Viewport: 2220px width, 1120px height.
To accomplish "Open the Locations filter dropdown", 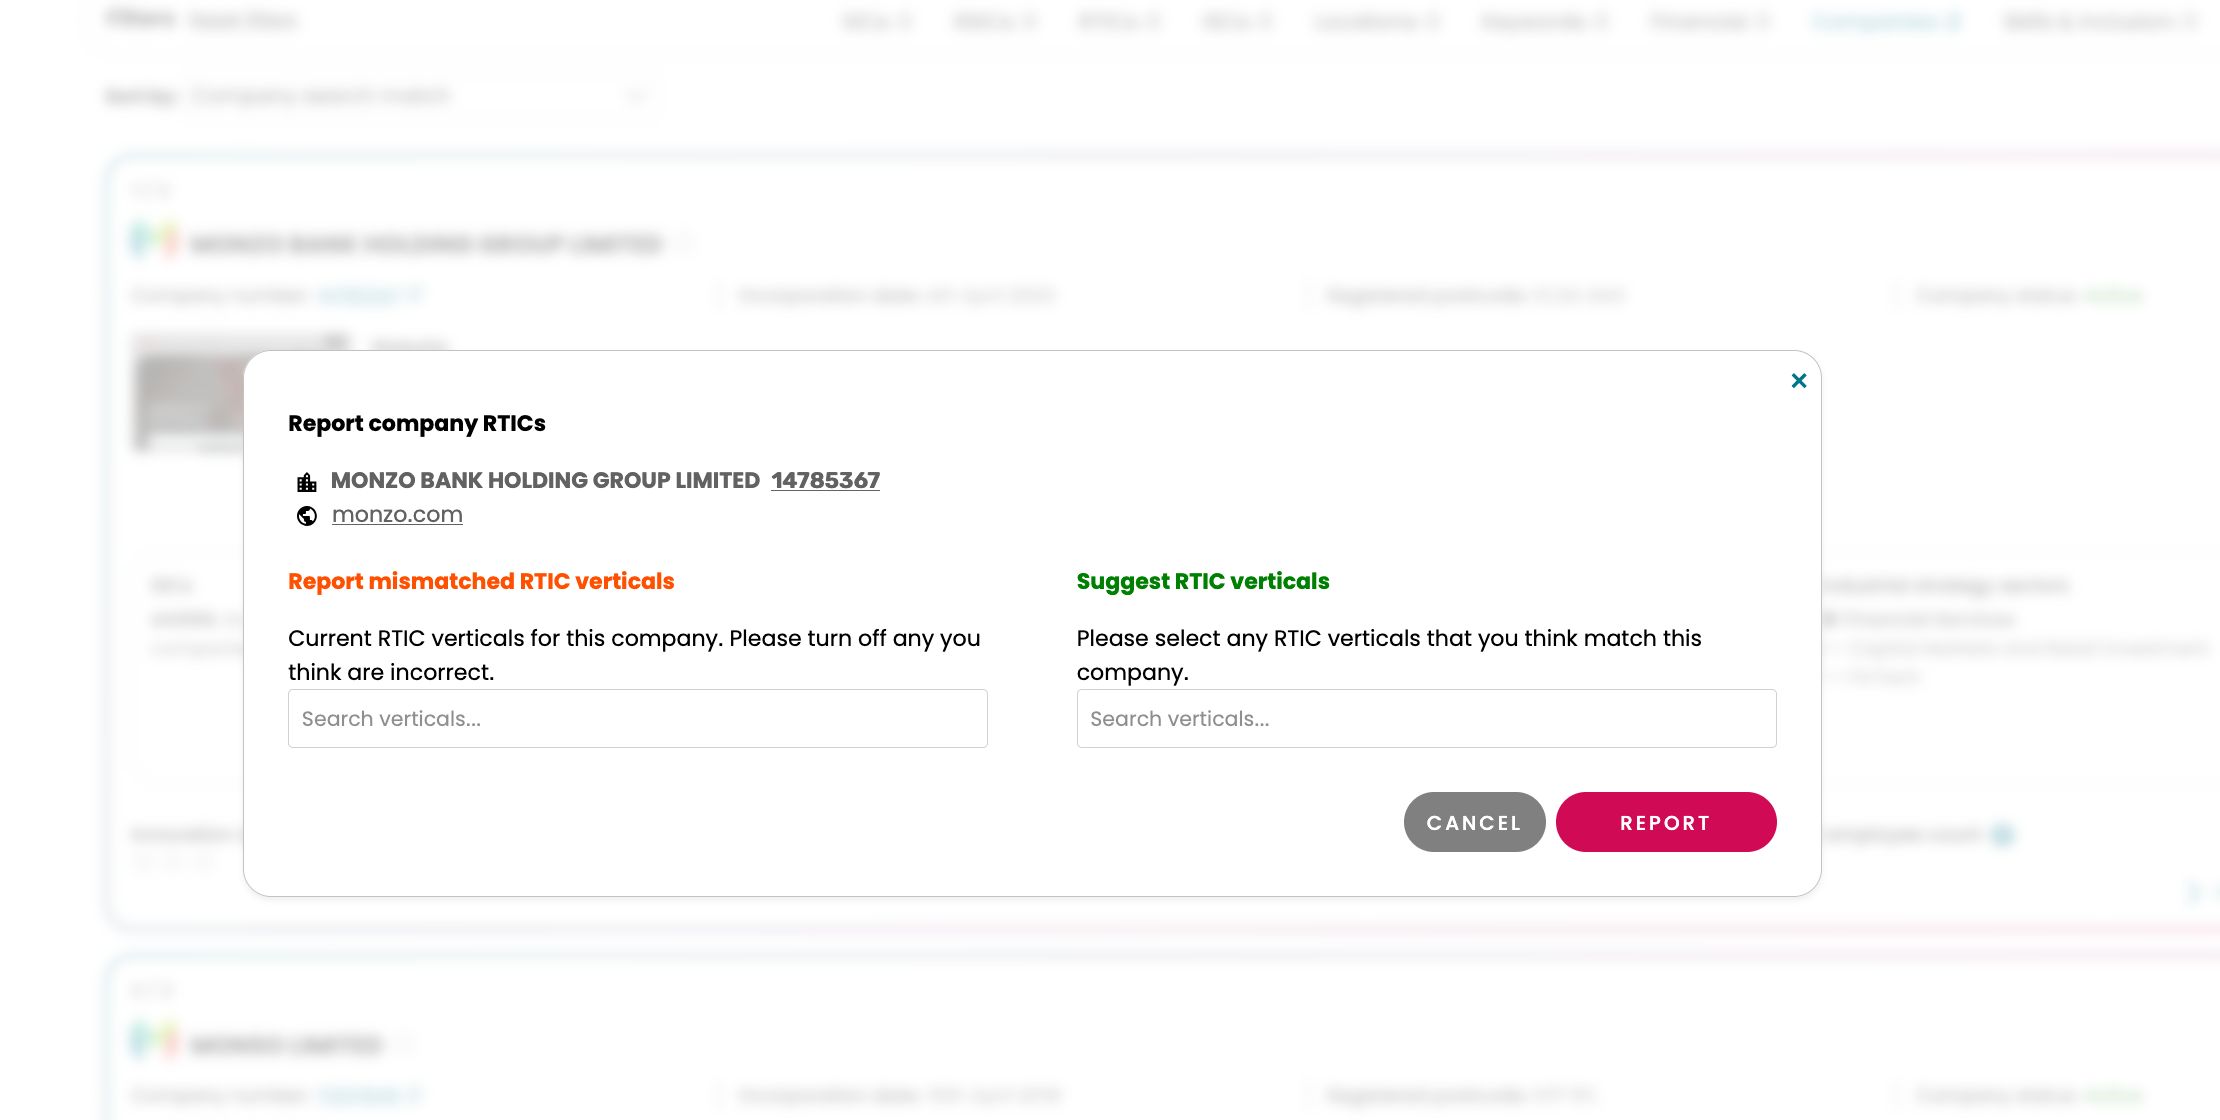I will coord(1376,21).
